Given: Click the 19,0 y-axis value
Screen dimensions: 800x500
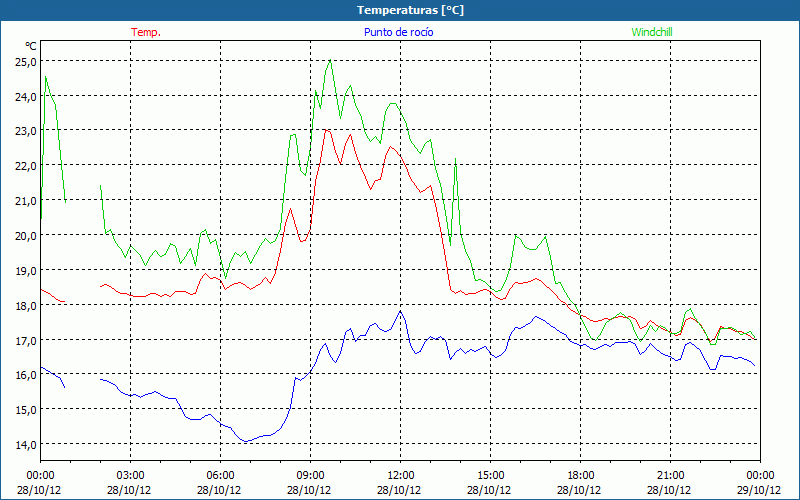Looking at the screenshot, I should click(x=27, y=270).
